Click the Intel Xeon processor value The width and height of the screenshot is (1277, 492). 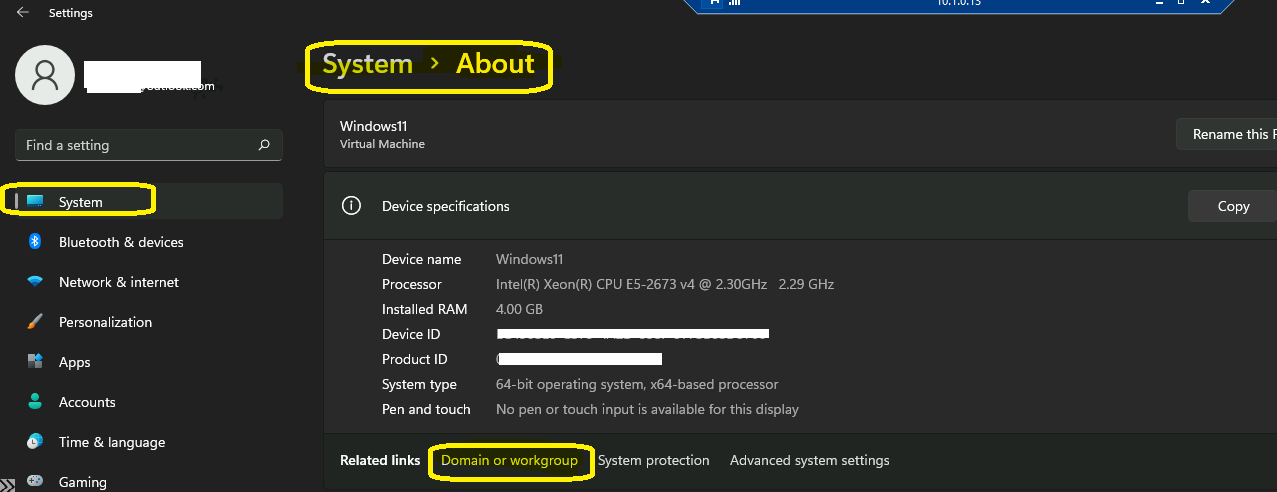(665, 284)
